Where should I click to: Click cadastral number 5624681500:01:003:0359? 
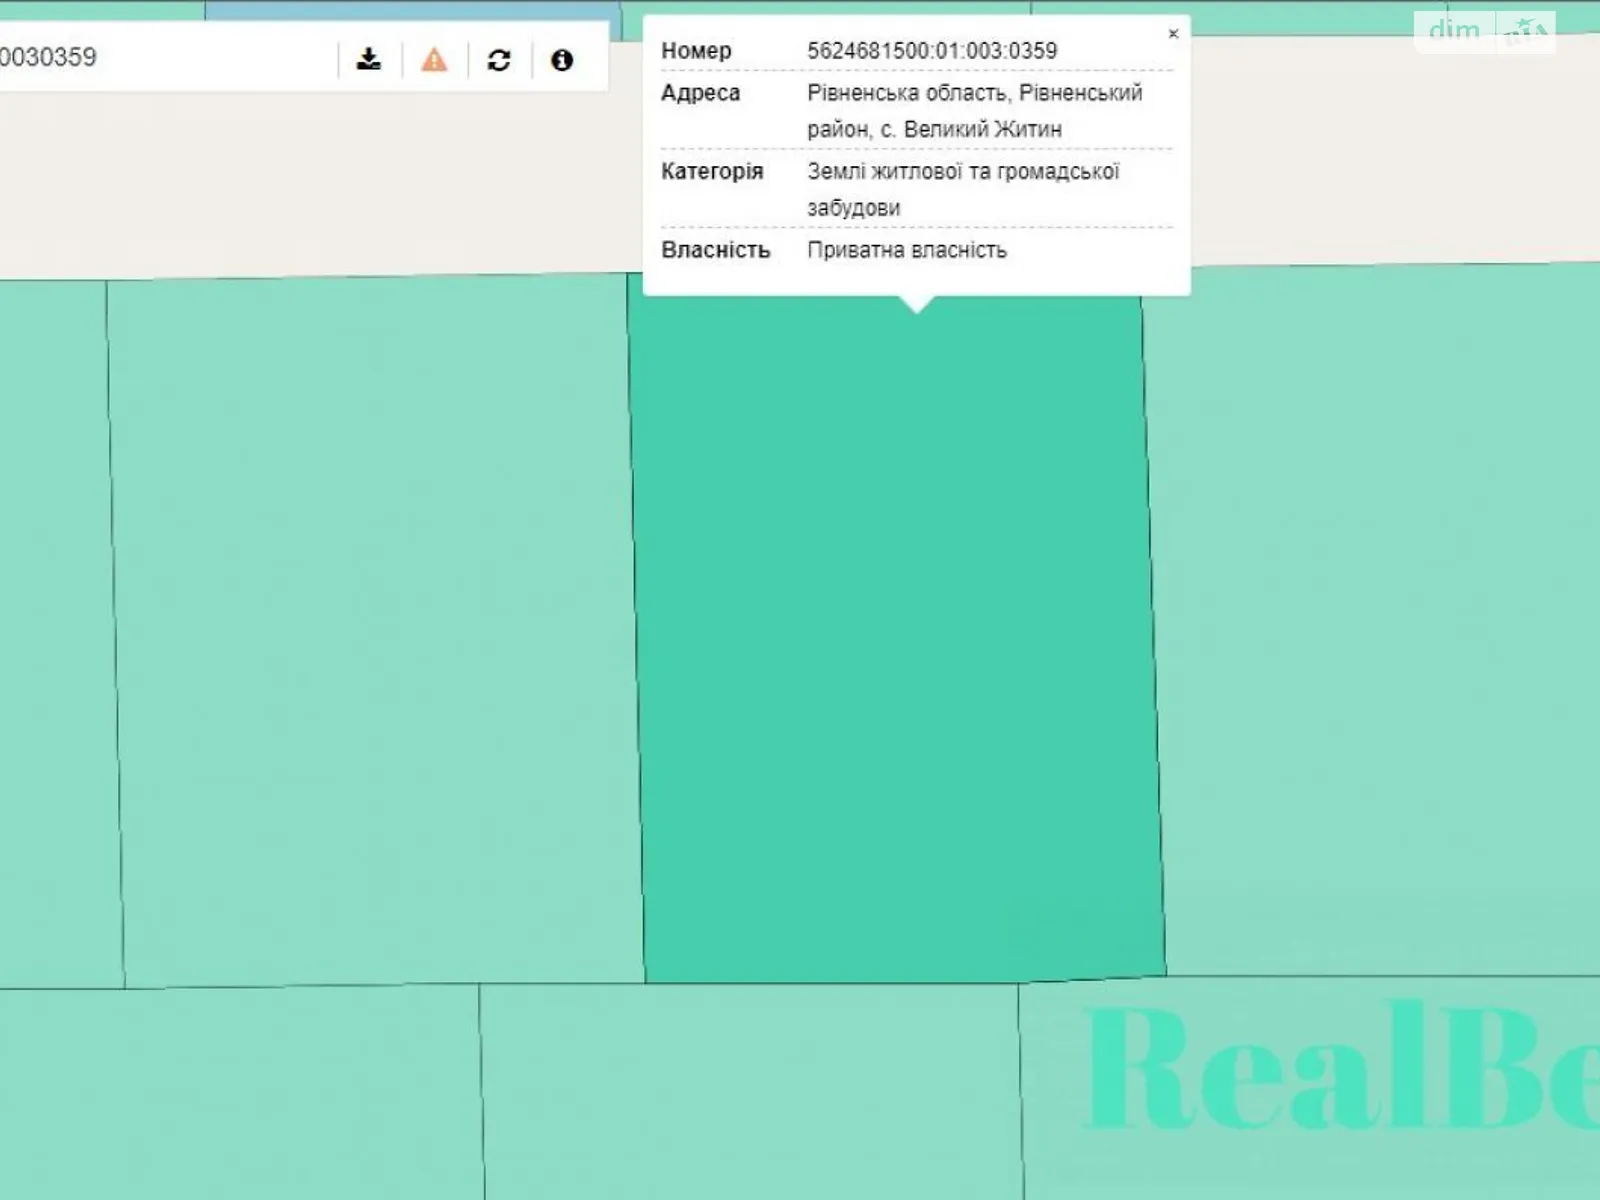(x=932, y=51)
